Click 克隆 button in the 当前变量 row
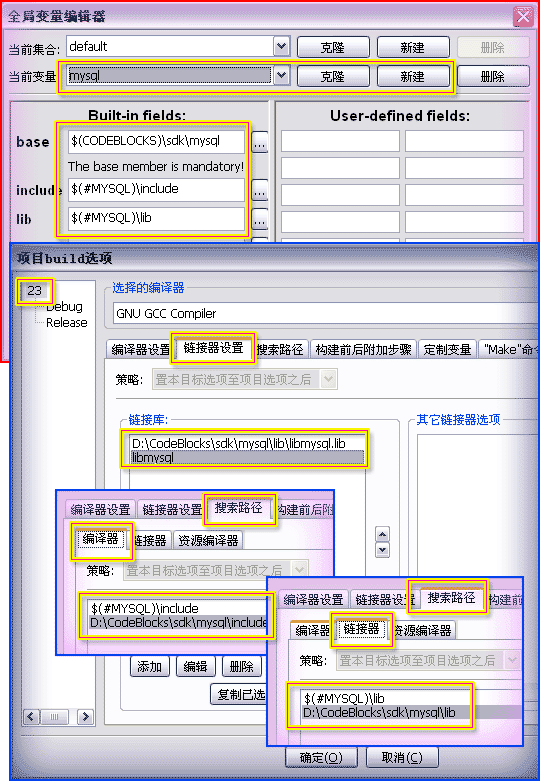540x783 pixels. [333, 76]
